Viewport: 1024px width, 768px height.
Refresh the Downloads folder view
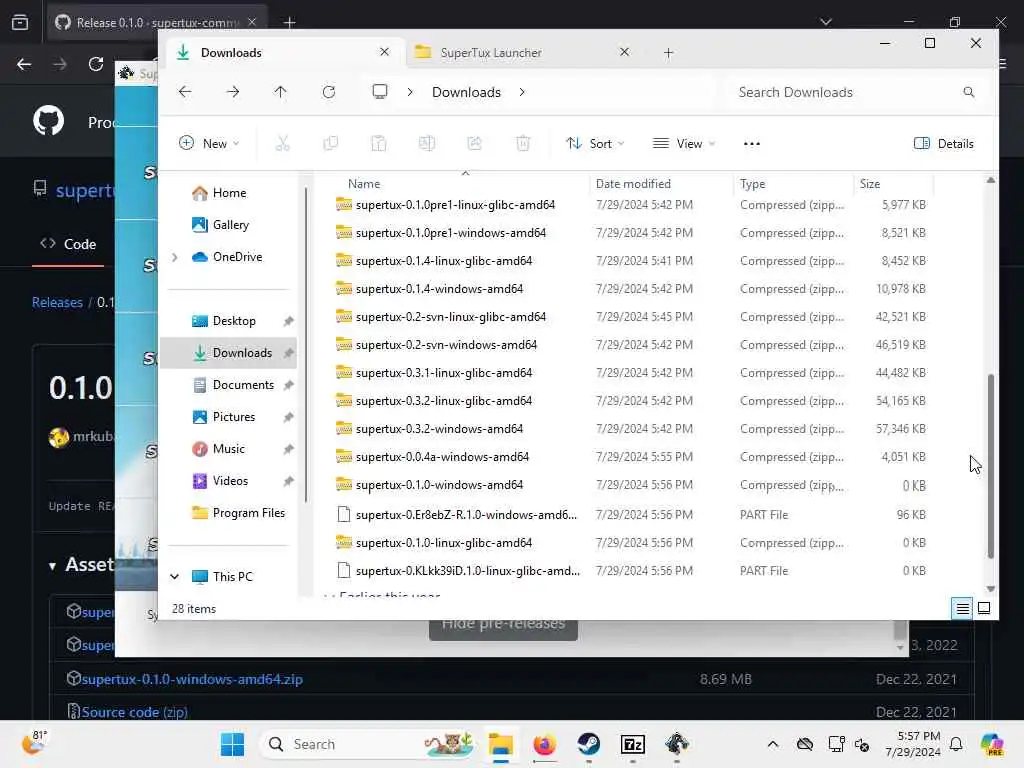328,92
